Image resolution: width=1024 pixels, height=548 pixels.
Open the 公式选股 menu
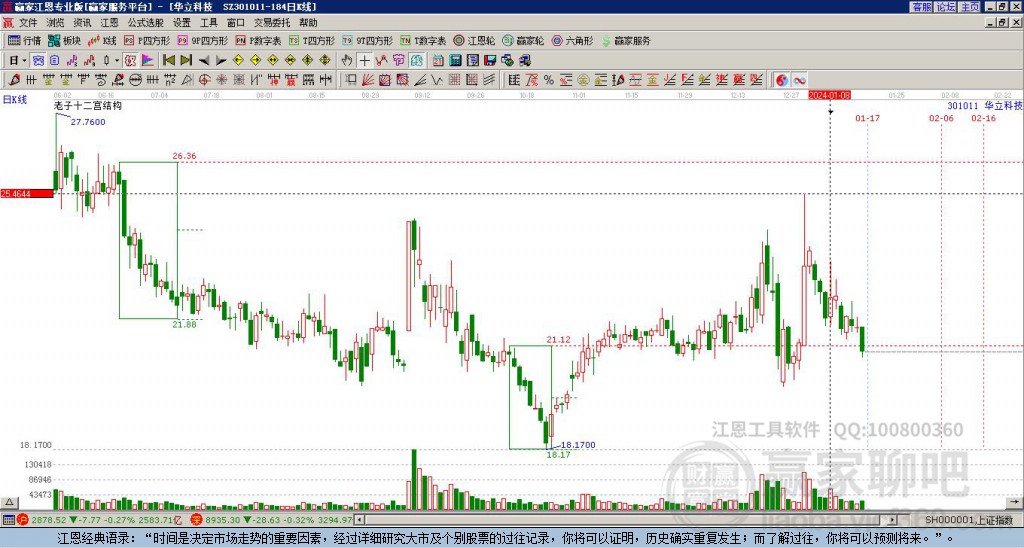[x=145, y=23]
